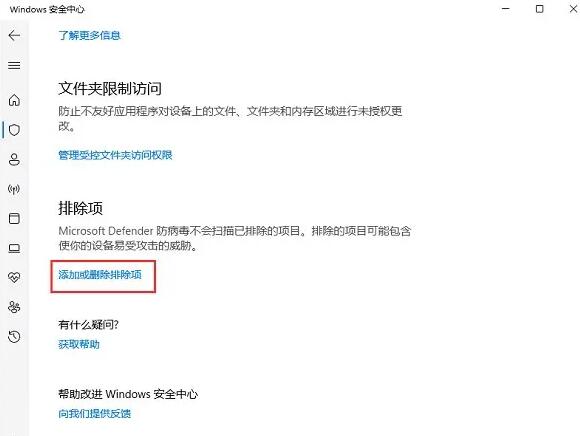580x436 pixels.
Task: Click 添加或删除排除项 link
Action: pos(100,275)
